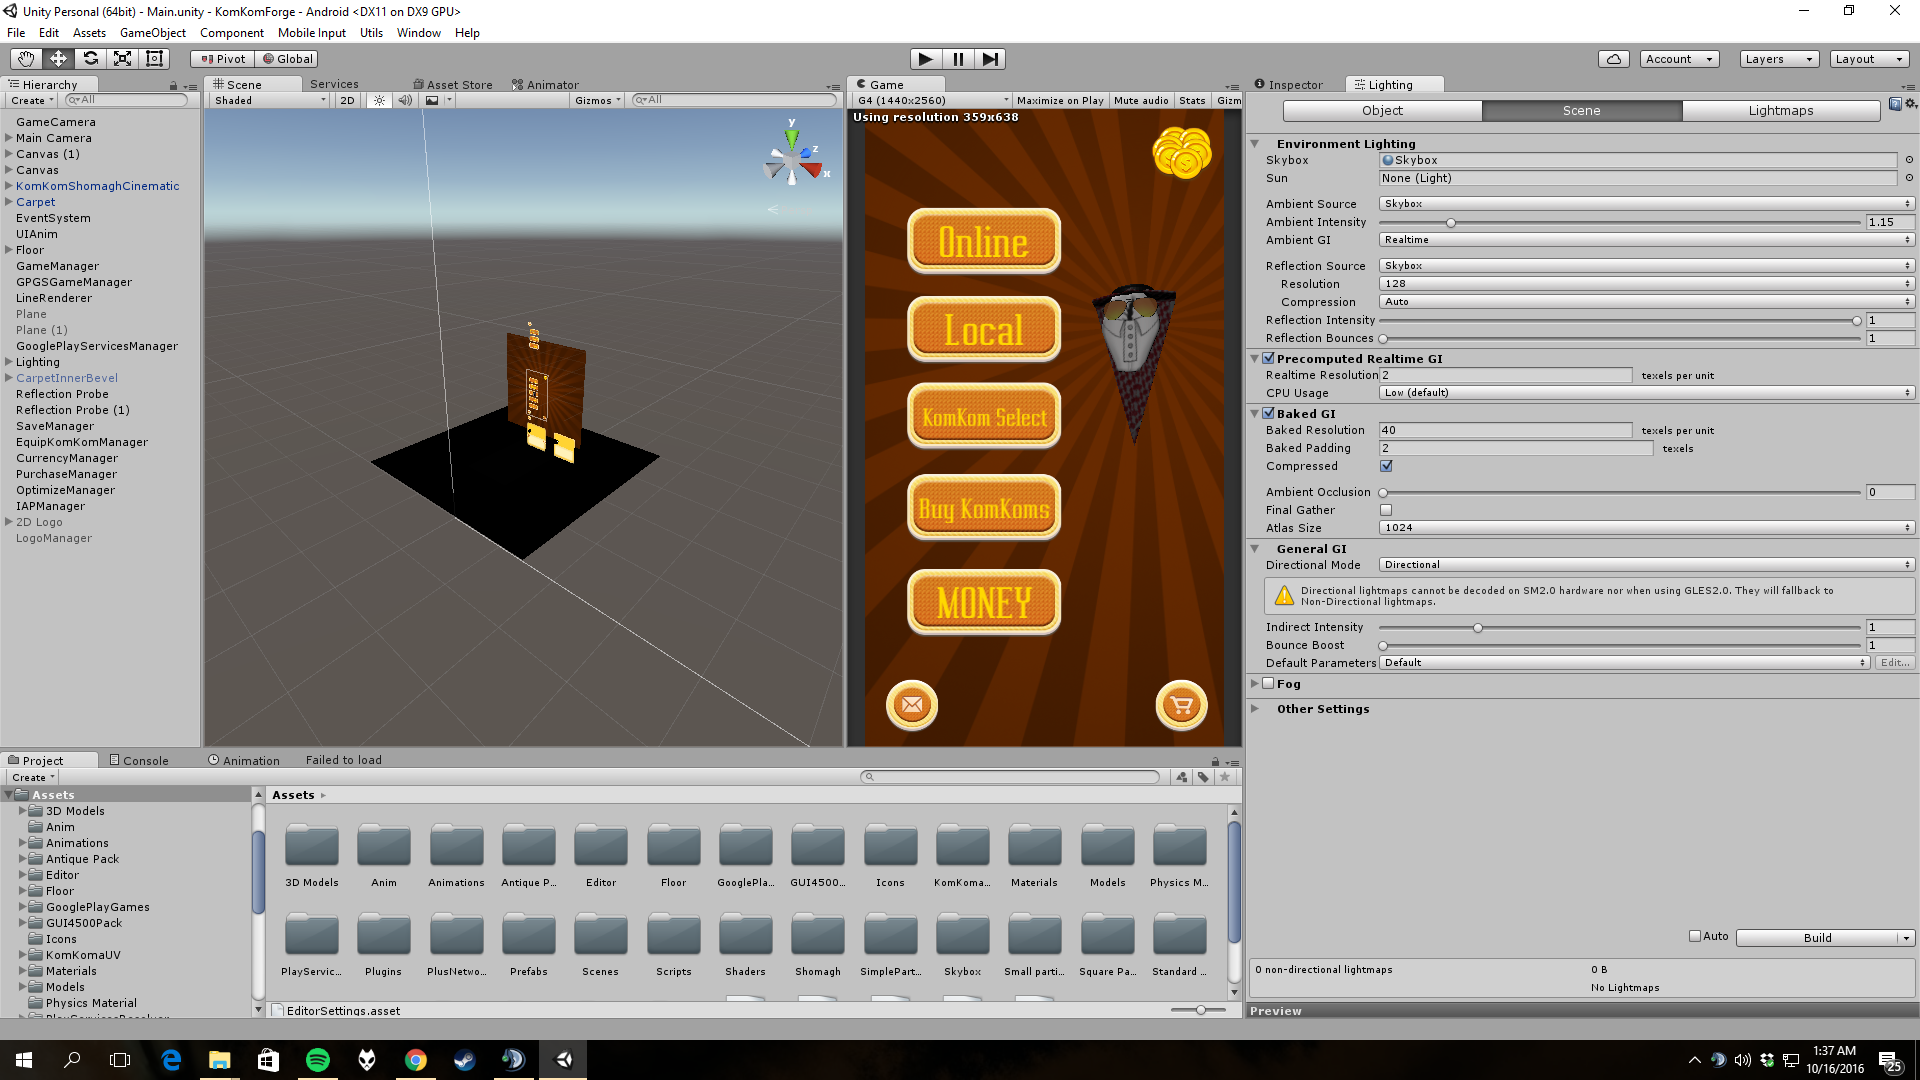Open Chrome from the taskbar
The width and height of the screenshot is (1920, 1080).
coord(416,1060)
